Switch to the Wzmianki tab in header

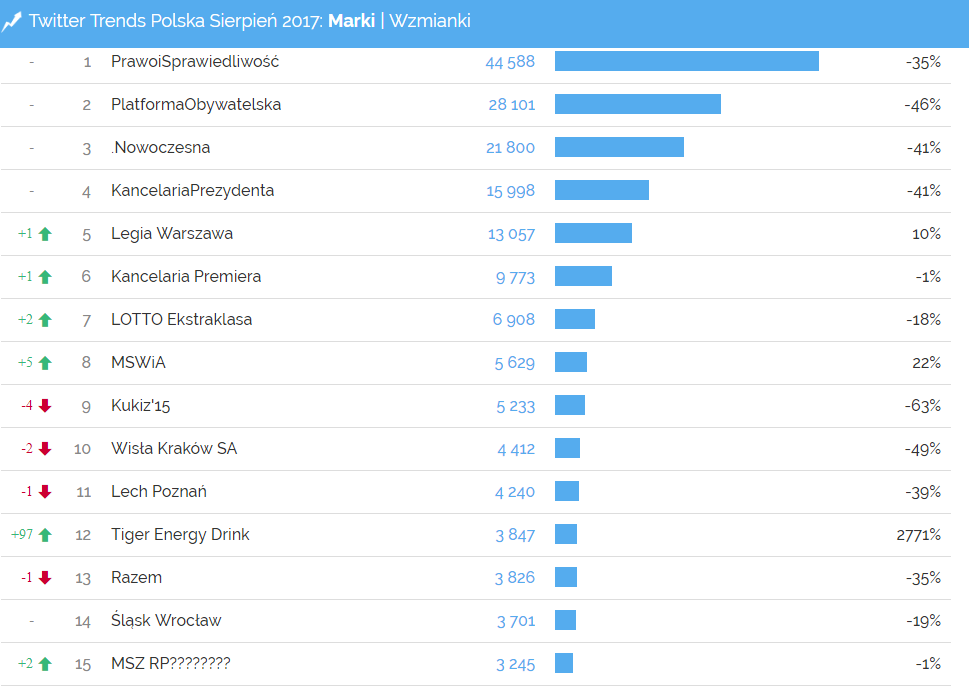tap(429, 21)
